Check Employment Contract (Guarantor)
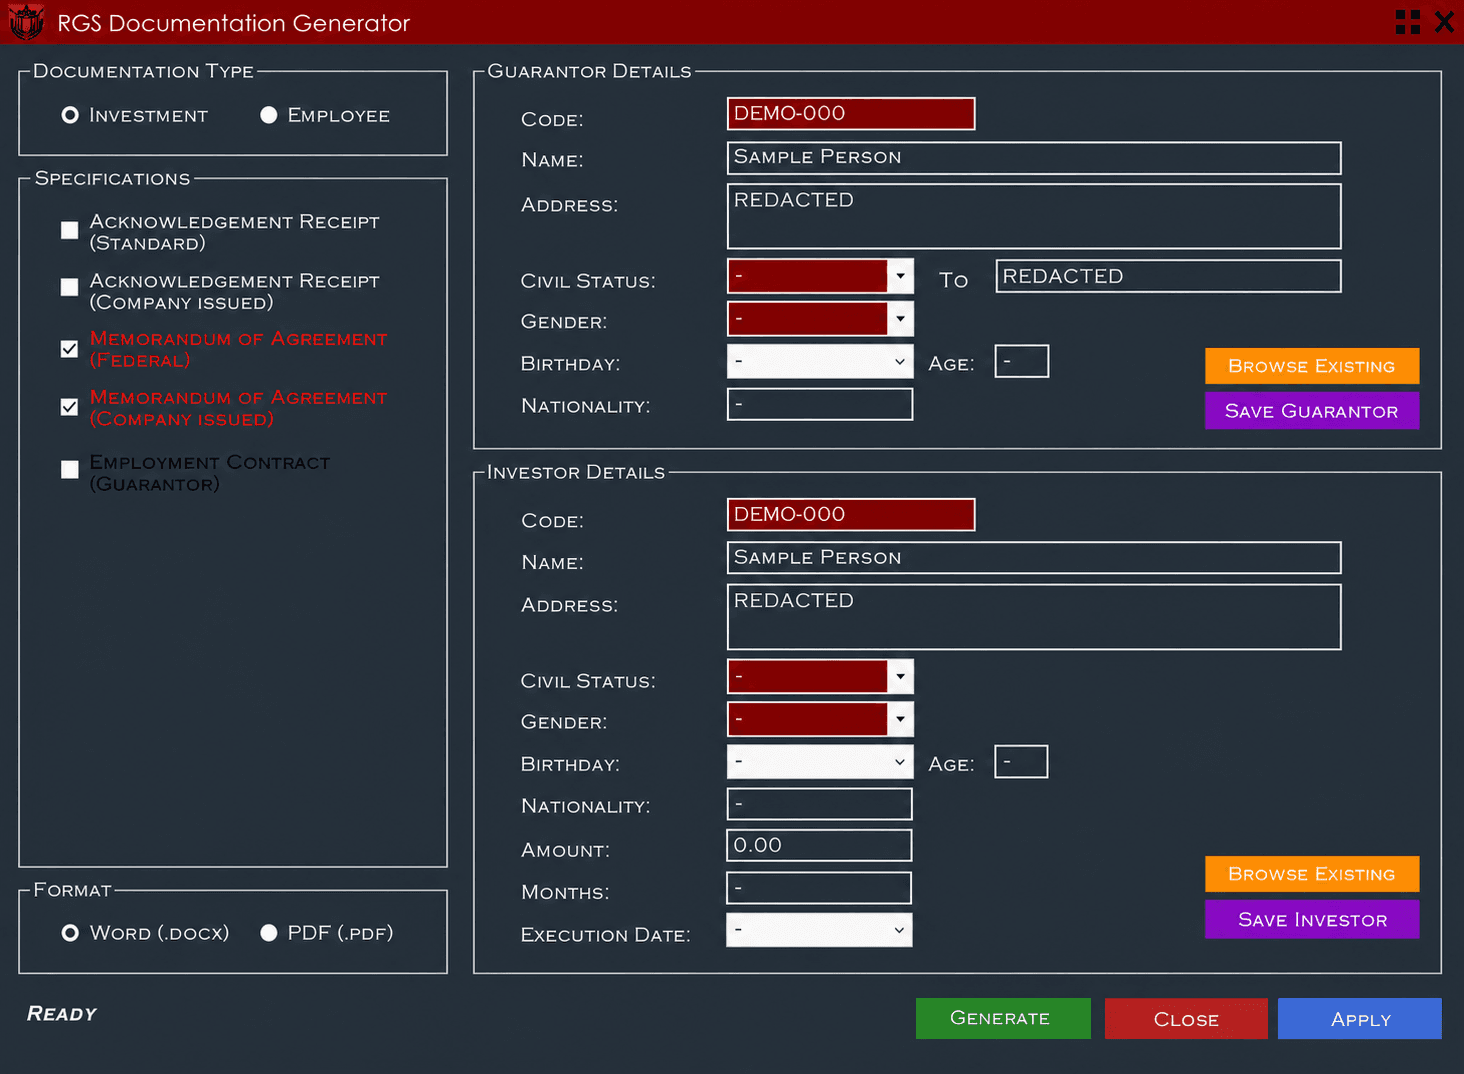Viewport: 1464px width, 1074px height. pos(69,469)
